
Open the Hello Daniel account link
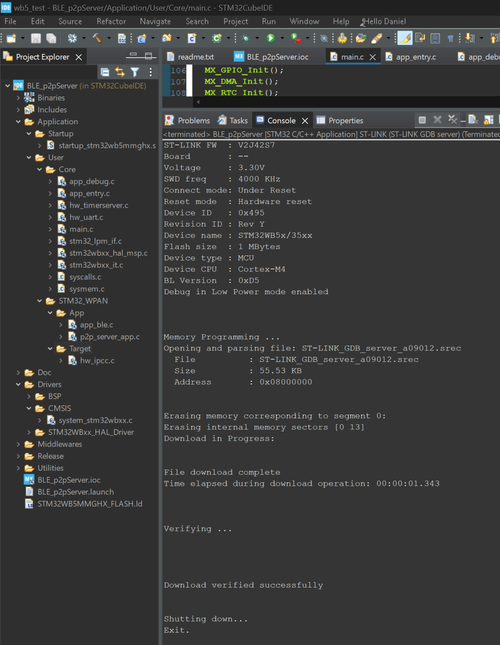(x=383, y=21)
